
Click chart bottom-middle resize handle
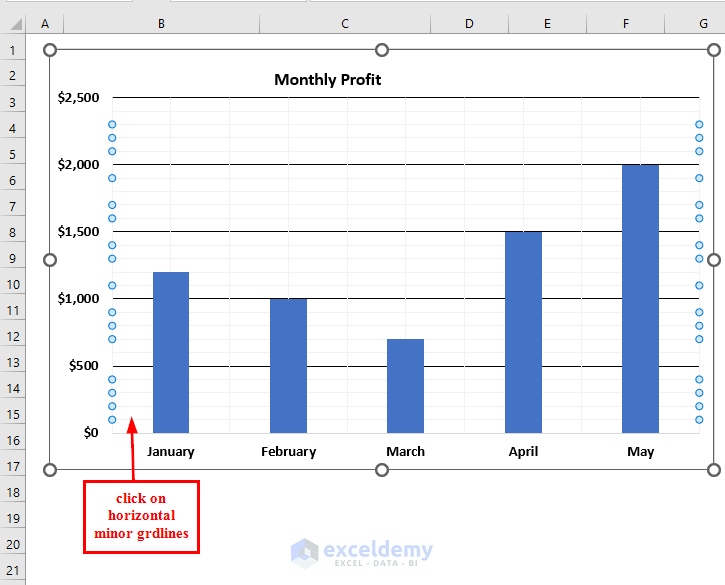click(x=382, y=470)
